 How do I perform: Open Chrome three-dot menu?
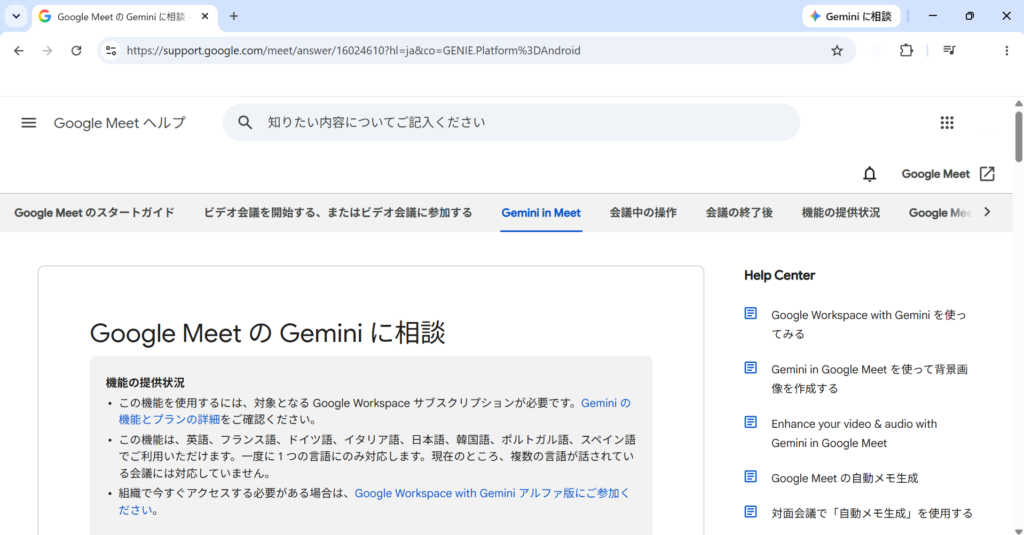[x=1006, y=50]
